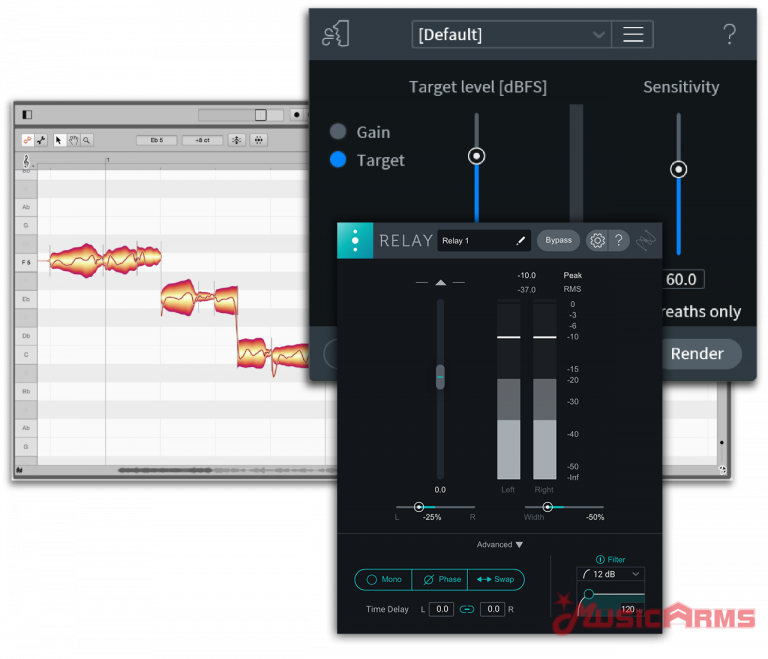Click the Render button
The height and width of the screenshot is (659, 768).
(697, 354)
